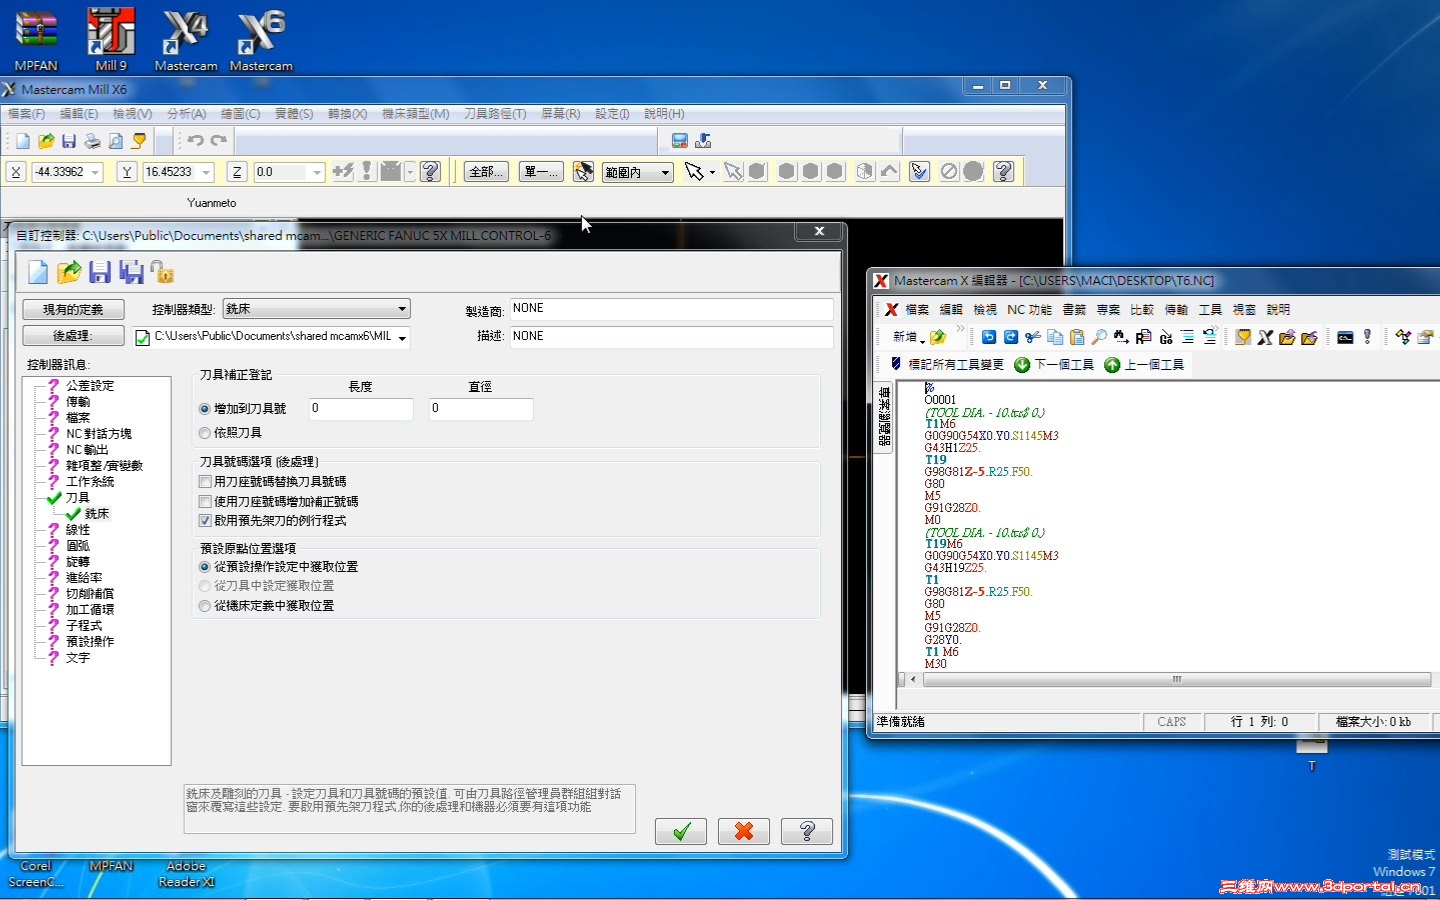Screen dimensions: 1440x900
Task: Uncheck 啟用預先架刀的例行程式 checkbox
Action: 205,521
